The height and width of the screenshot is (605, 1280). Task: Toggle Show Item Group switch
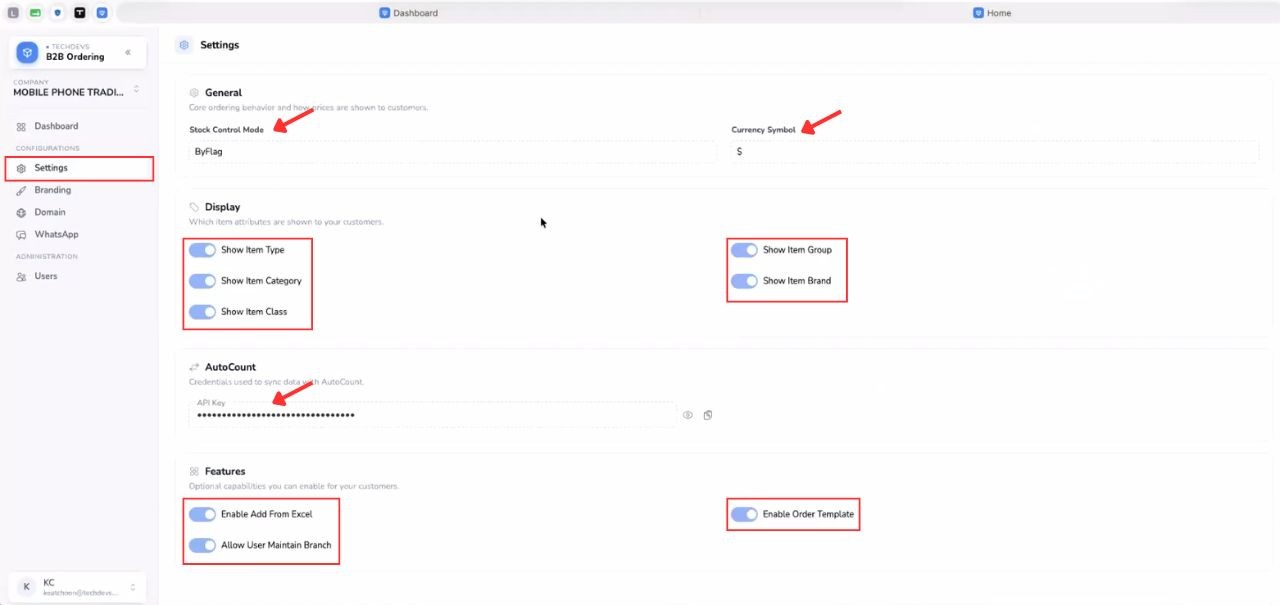pos(744,250)
